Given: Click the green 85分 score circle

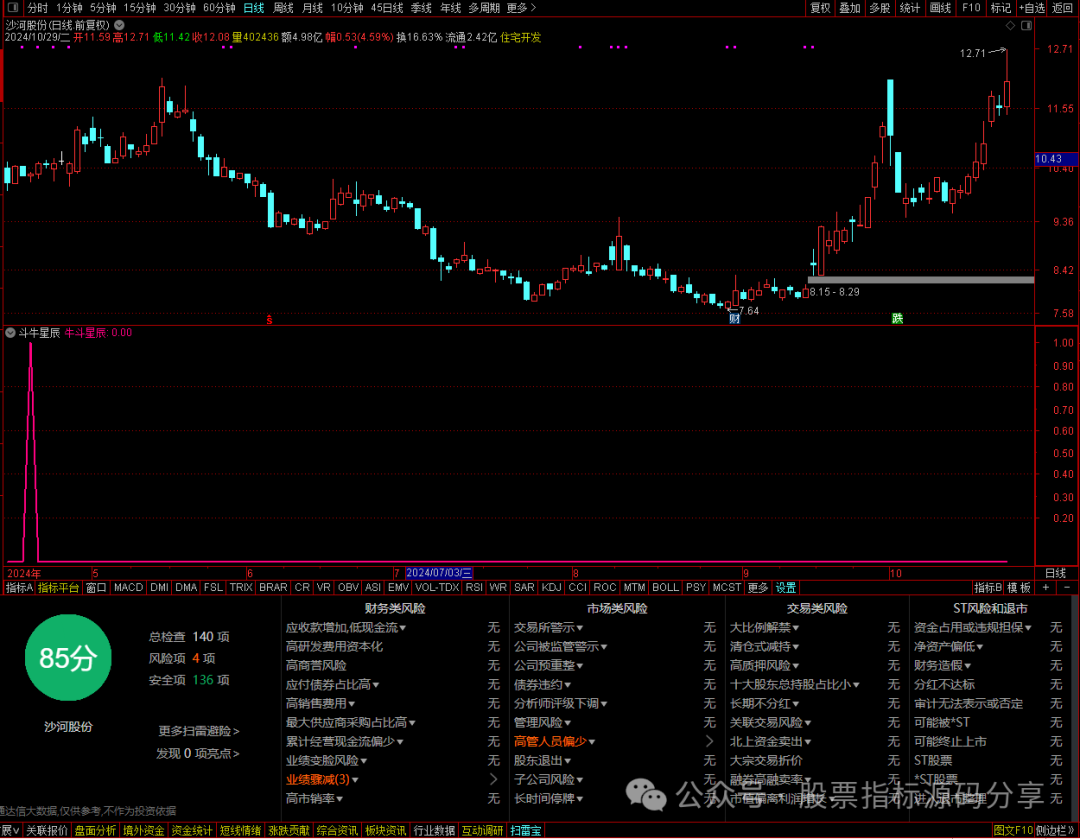Looking at the screenshot, I should (68, 658).
